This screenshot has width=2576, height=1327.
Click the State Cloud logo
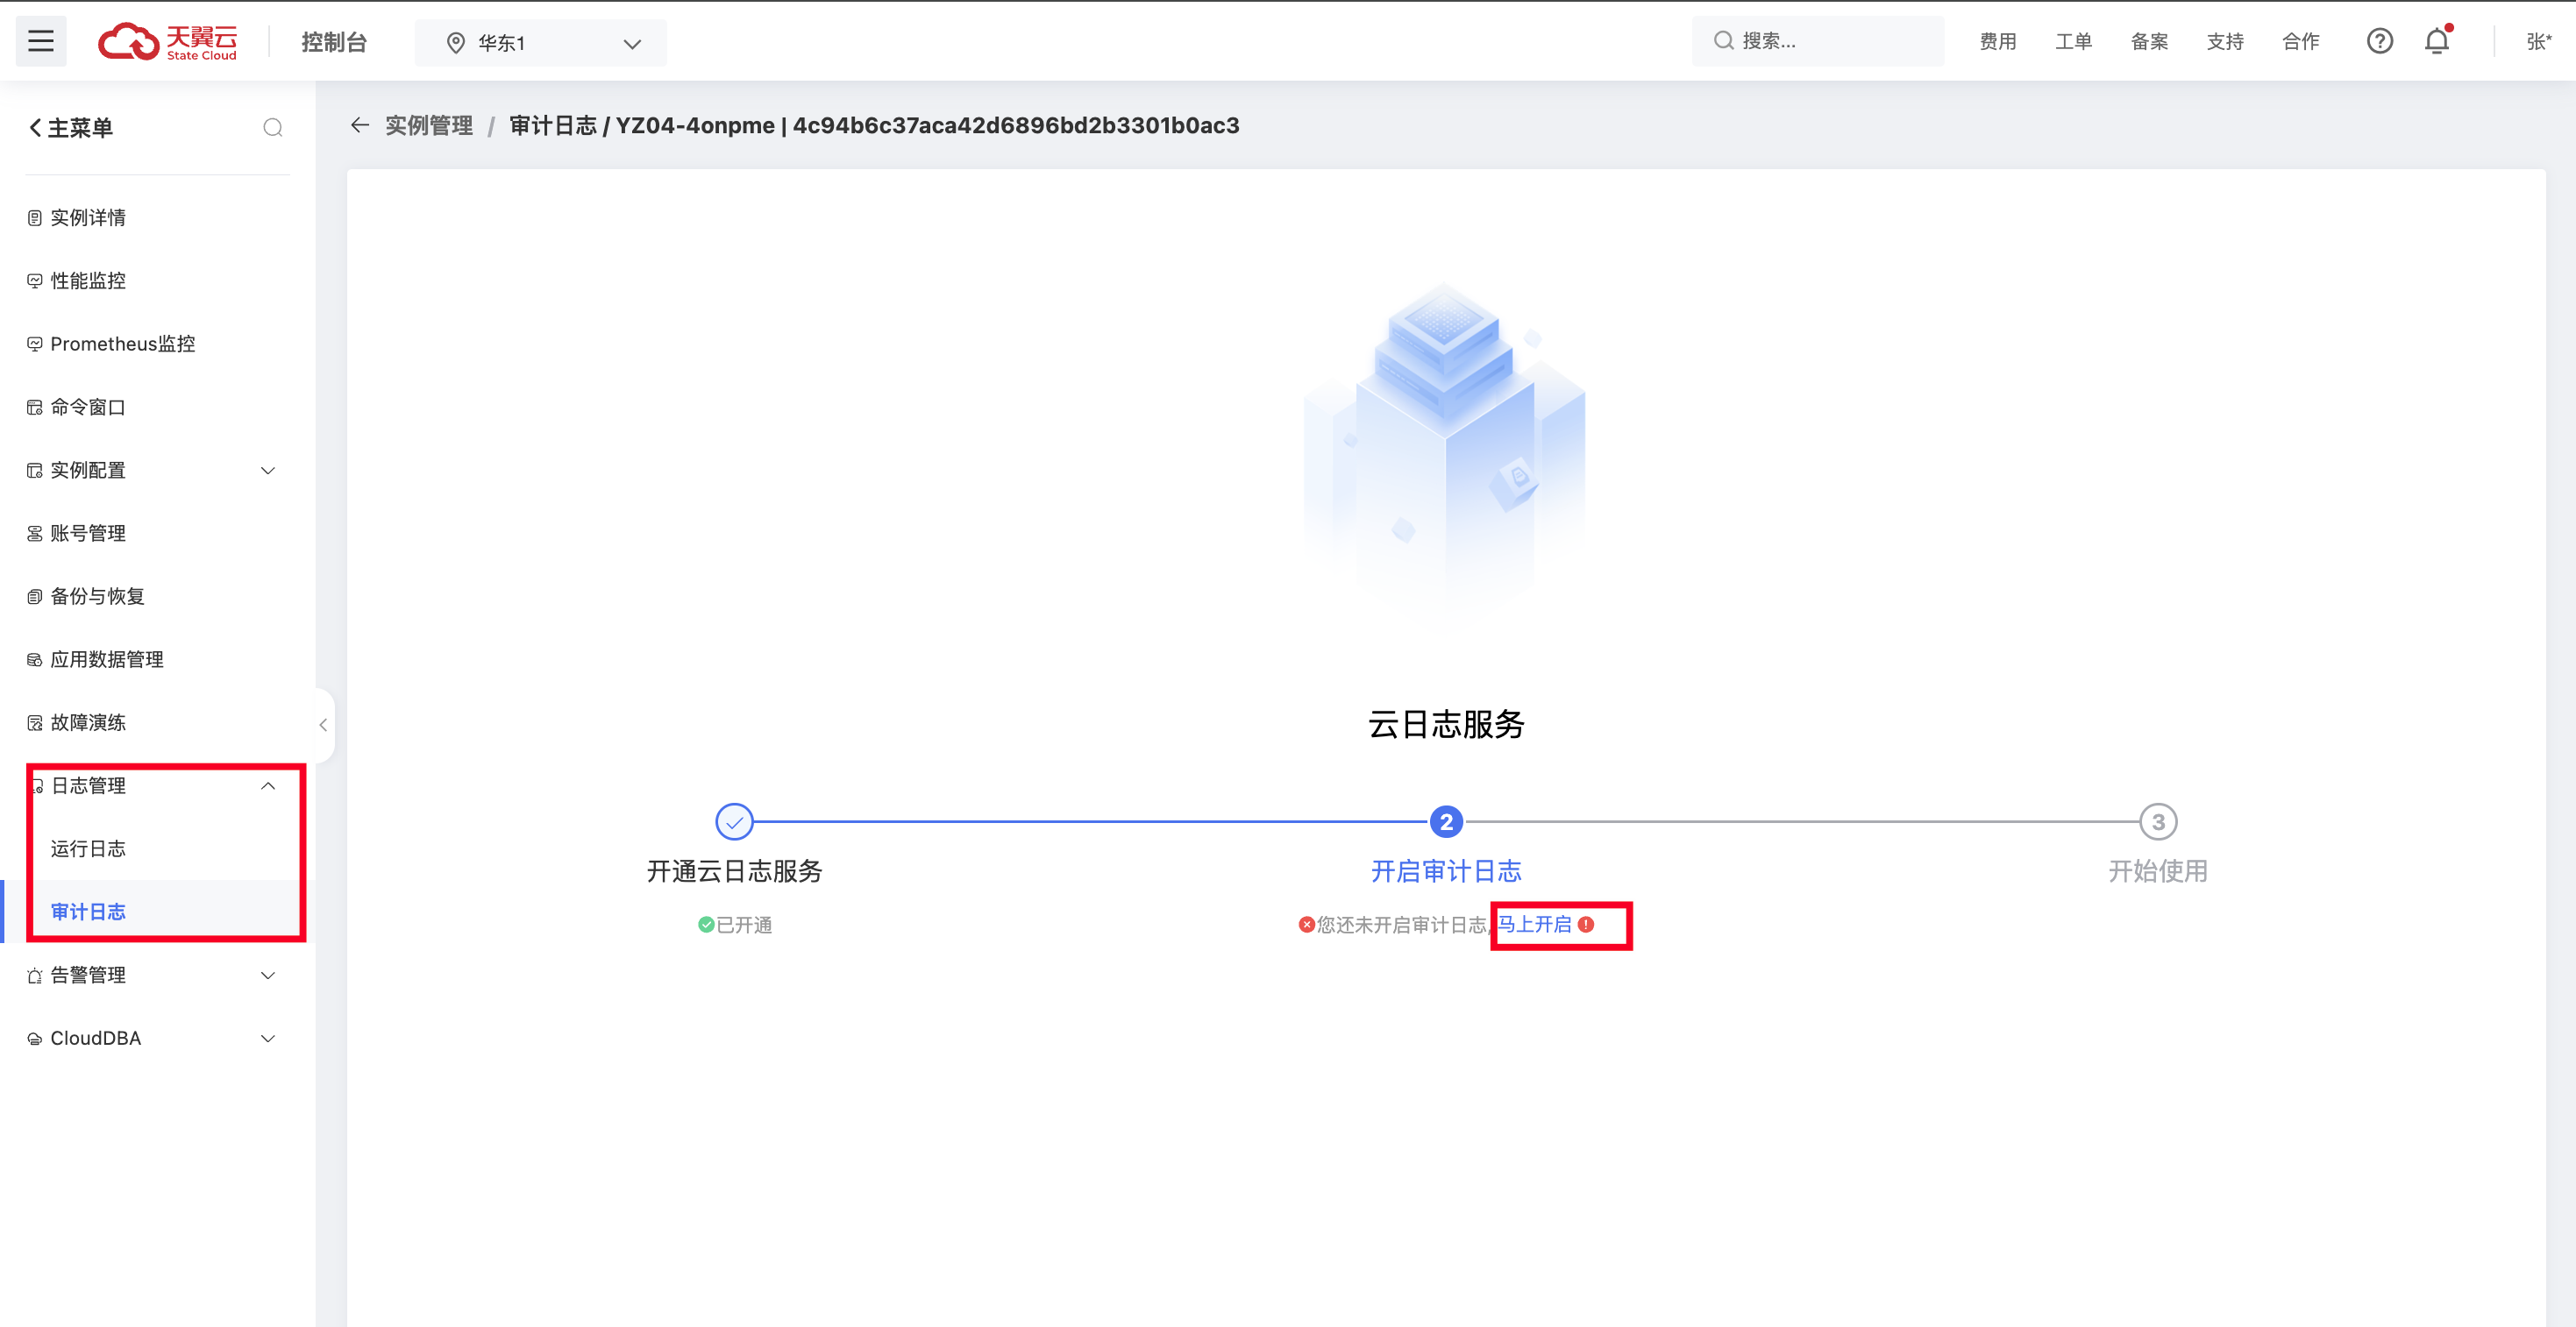click(168, 41)
